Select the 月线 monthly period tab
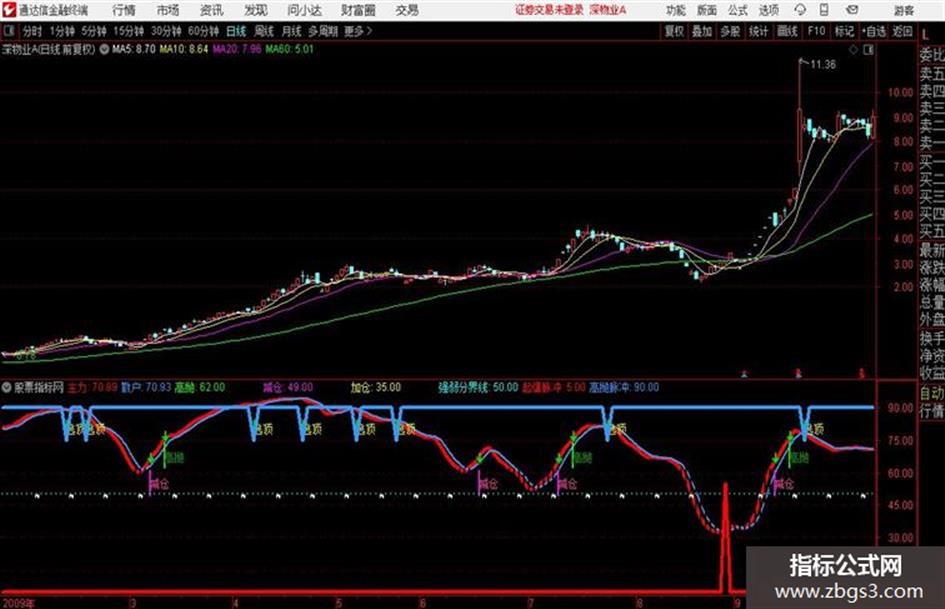The height and width of the screenshot is (609, 945). click(x=291, y=31)
